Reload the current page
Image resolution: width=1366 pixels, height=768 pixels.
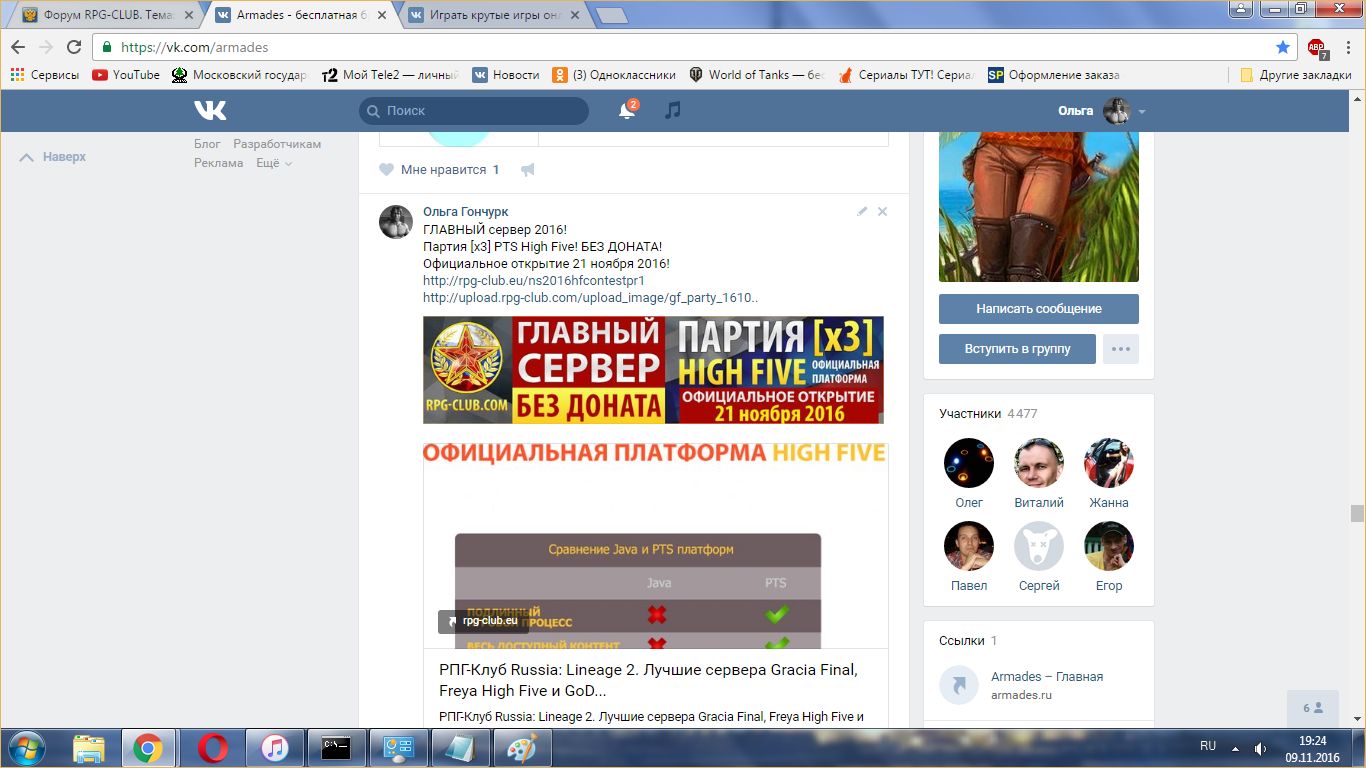coord(74,47)
